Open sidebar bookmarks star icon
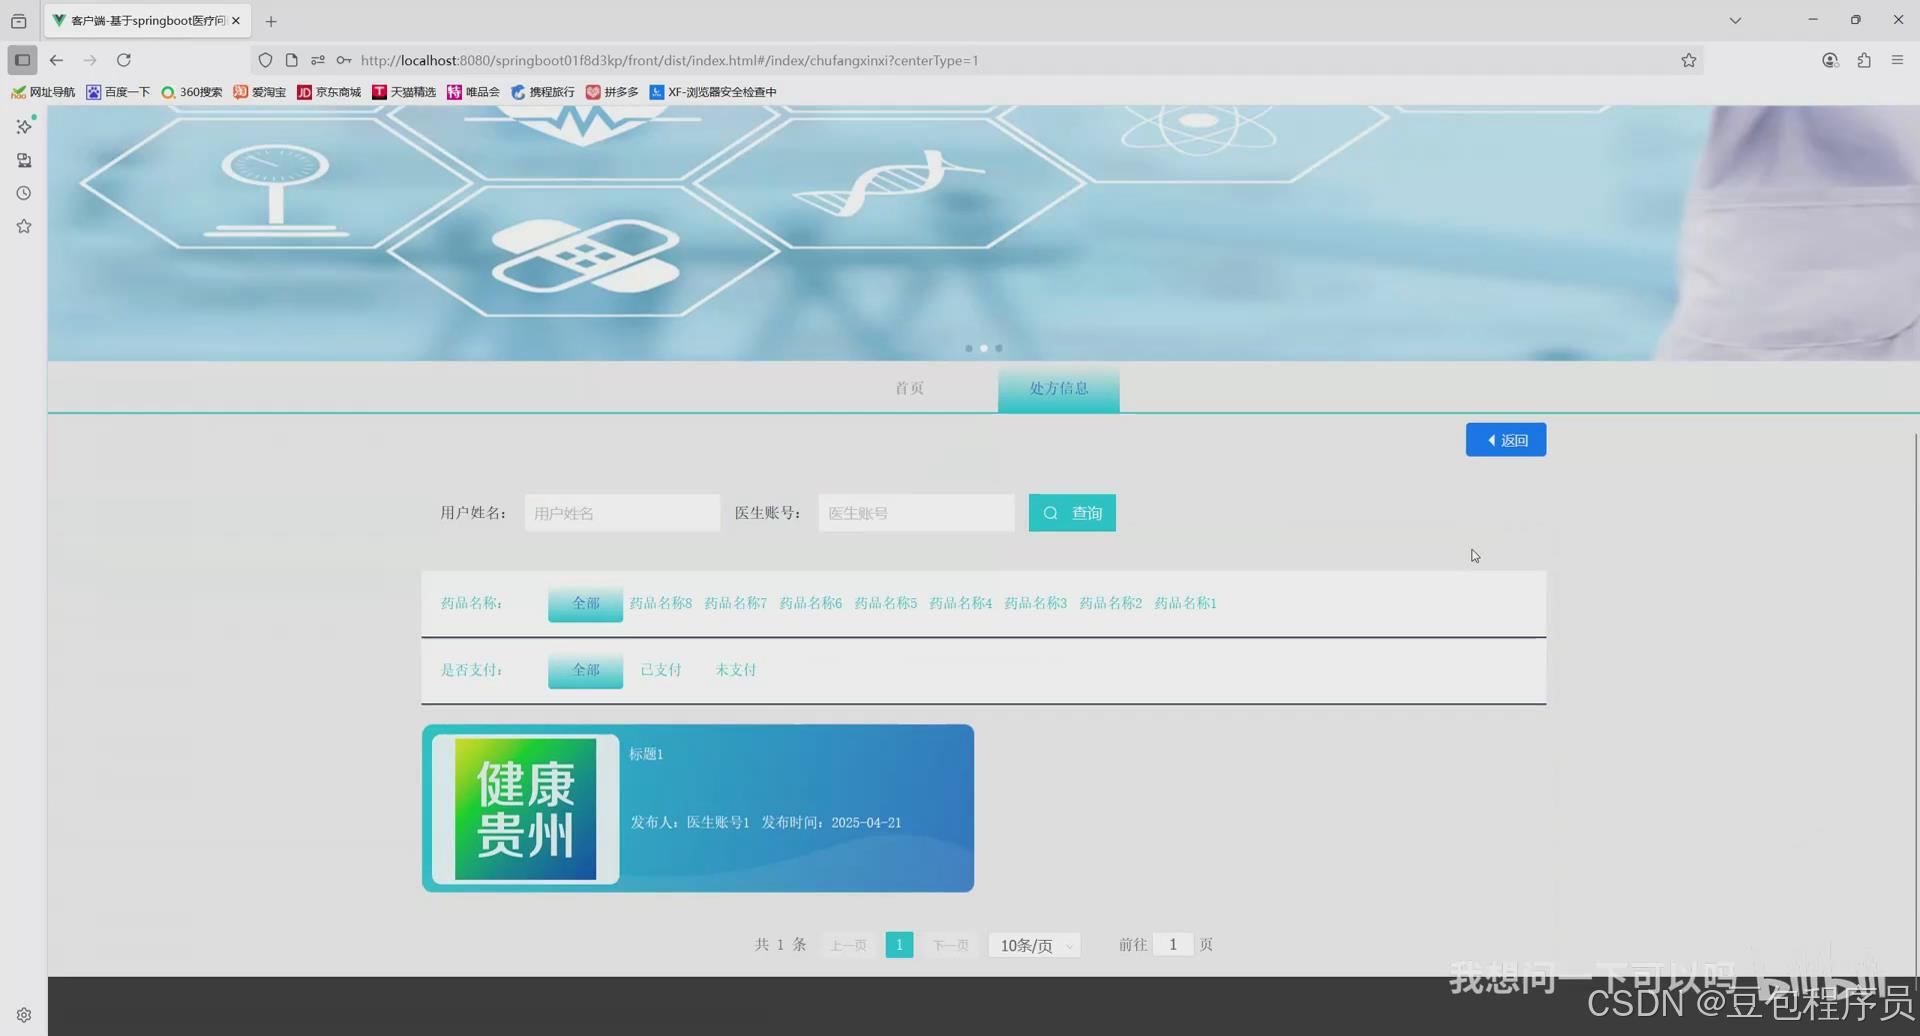The height and width of the screenshot is (1036, 1920). (24, 226)
